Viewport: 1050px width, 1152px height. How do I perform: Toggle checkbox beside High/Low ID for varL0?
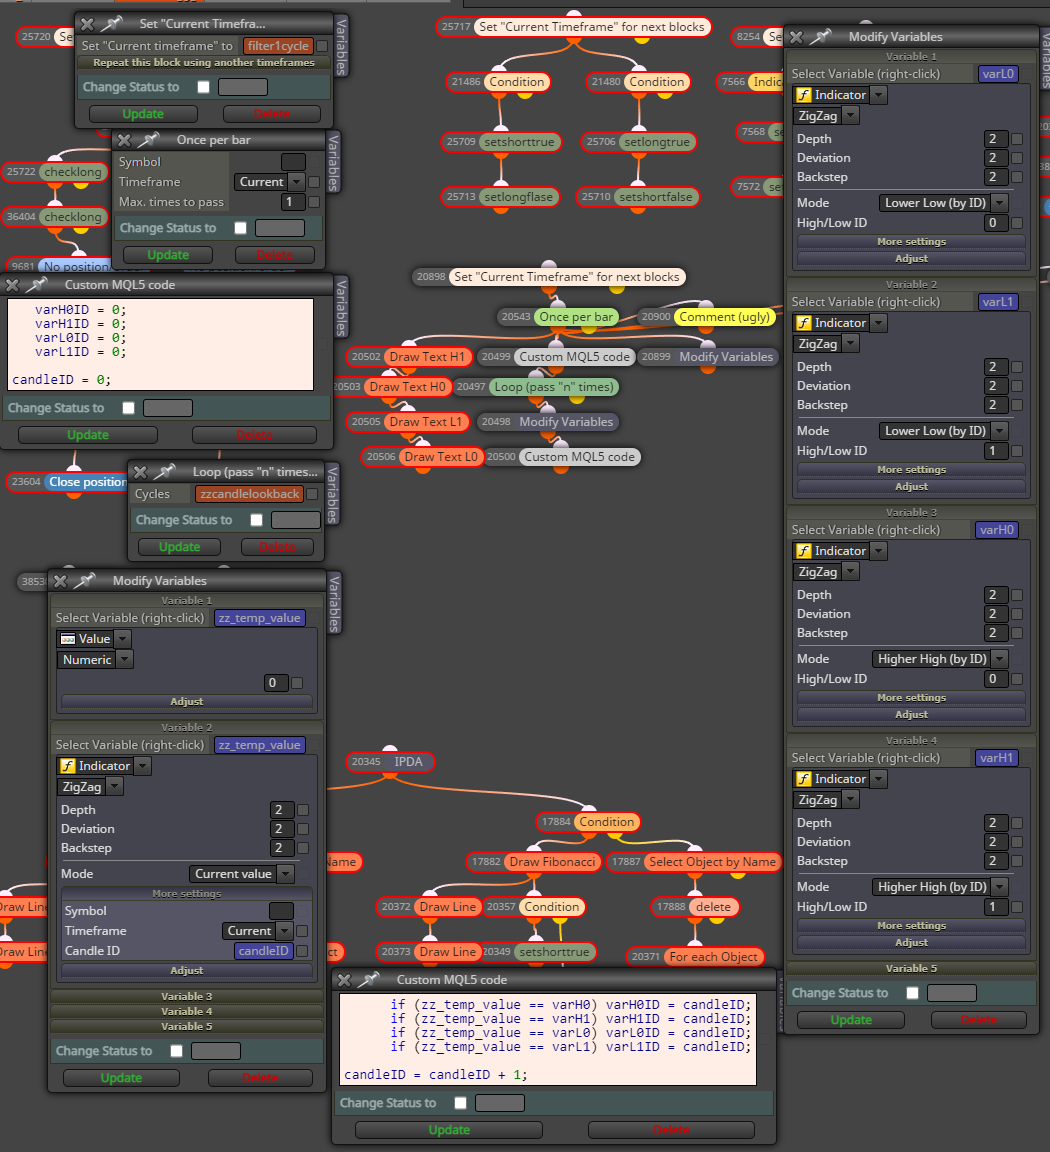point(1017,223)
